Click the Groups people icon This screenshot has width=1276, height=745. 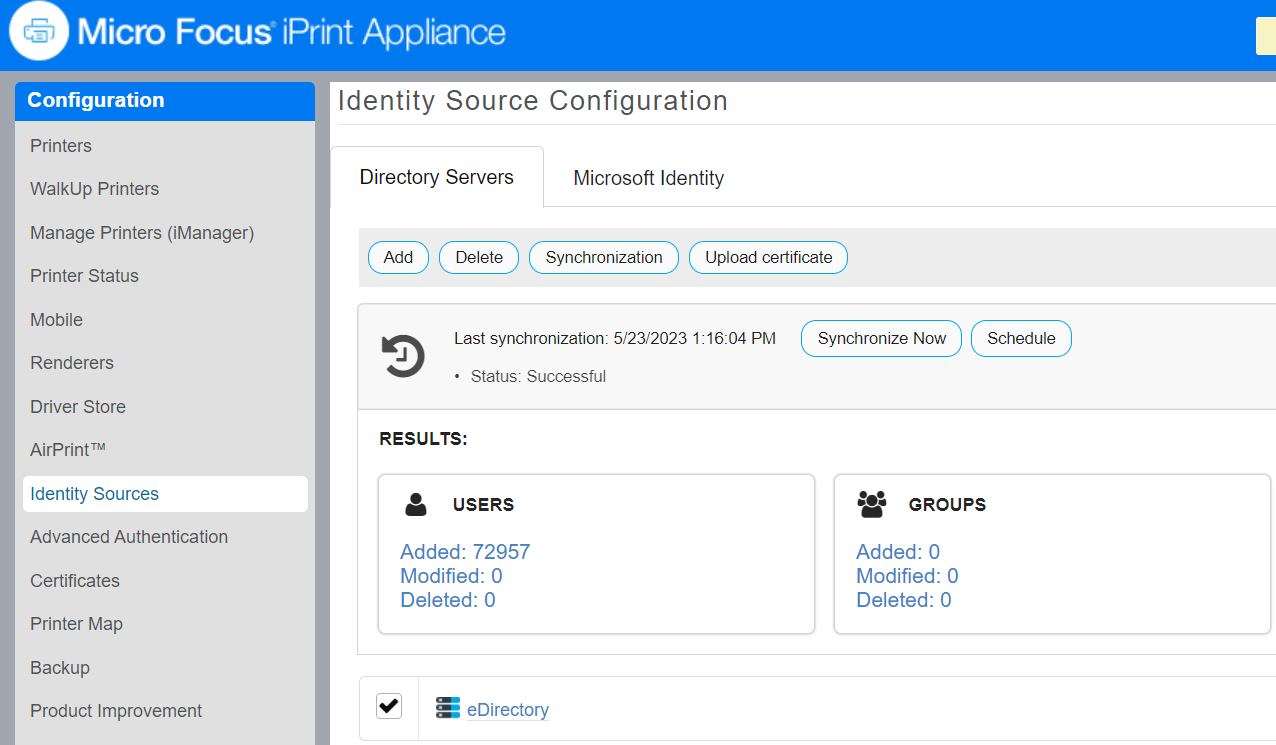click(872, 504)
